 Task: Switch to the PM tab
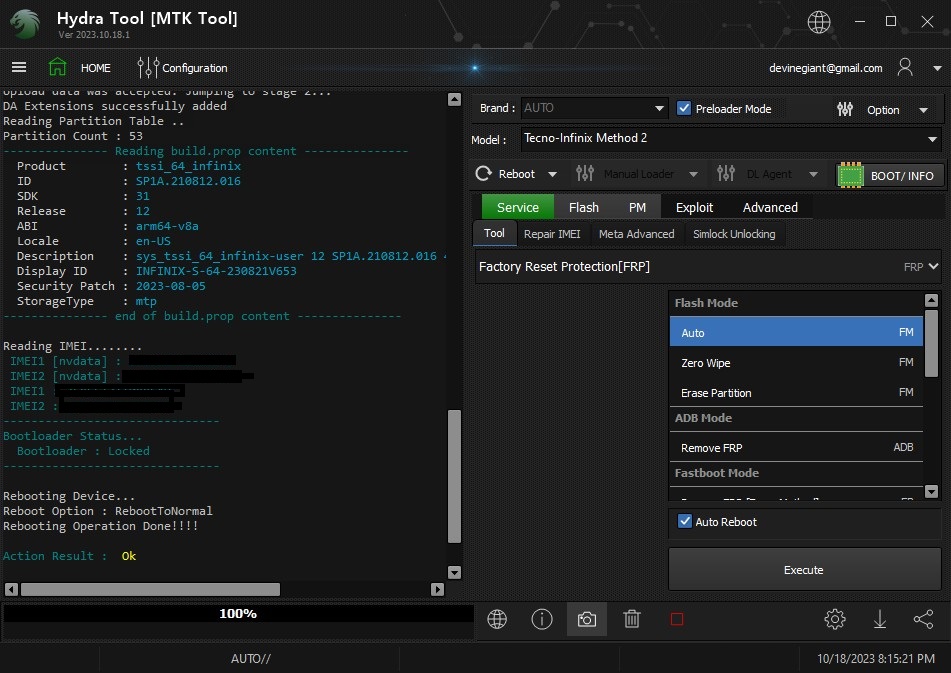(x=637, y=207)
